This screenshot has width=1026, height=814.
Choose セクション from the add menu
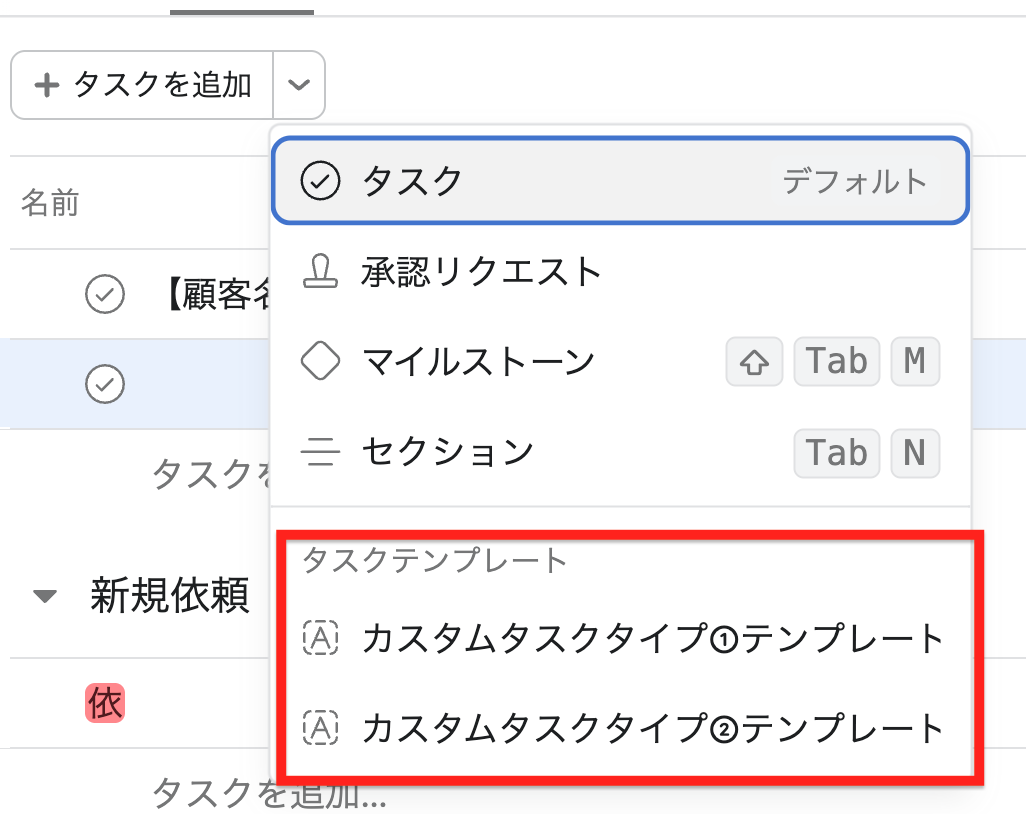pos(620,452)
